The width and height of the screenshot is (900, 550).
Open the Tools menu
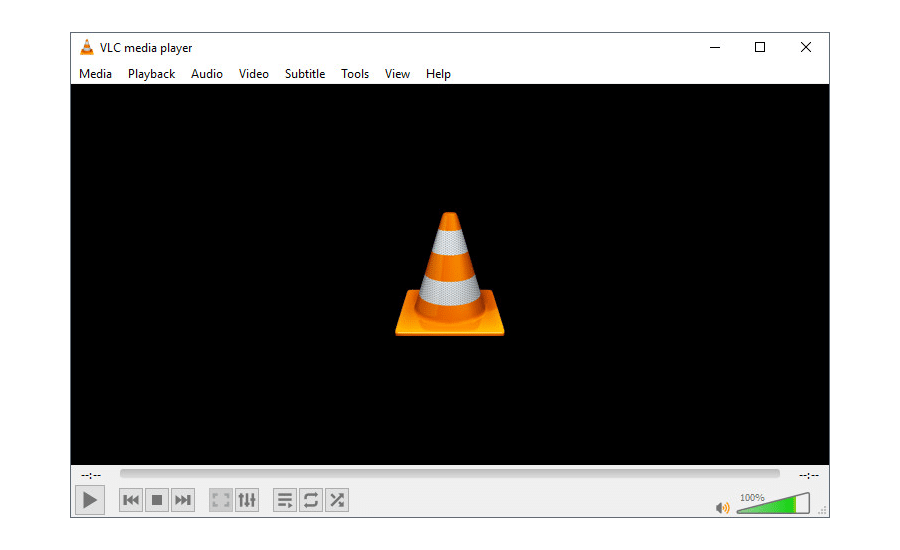pos(355,74)
